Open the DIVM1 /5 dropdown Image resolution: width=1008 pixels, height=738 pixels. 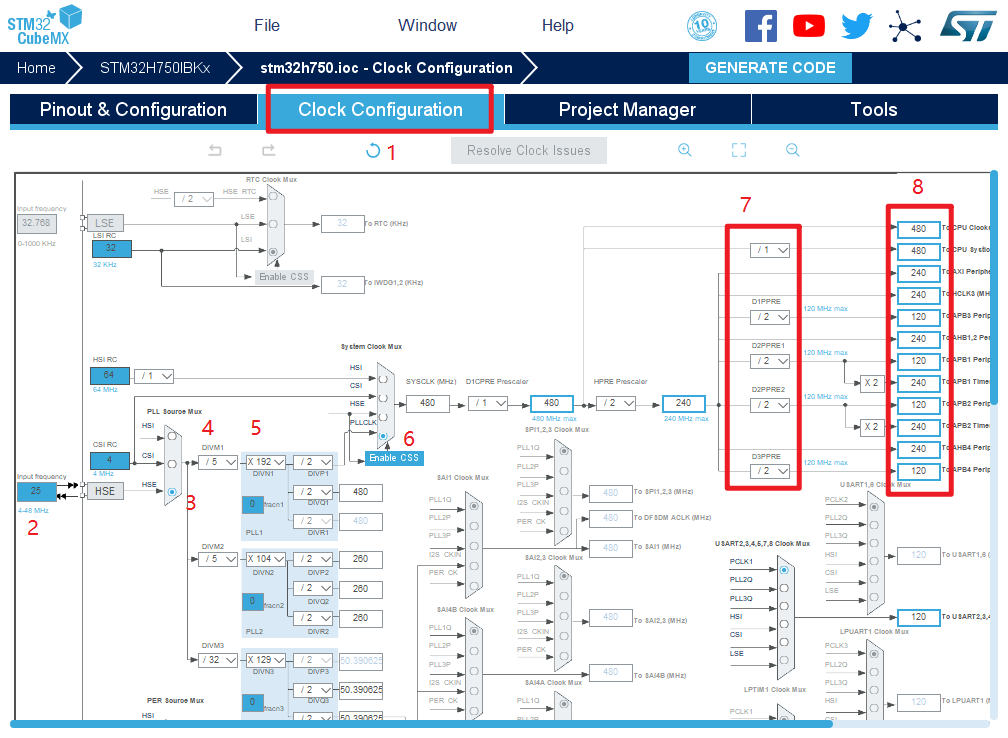click(x=216, y=462)
